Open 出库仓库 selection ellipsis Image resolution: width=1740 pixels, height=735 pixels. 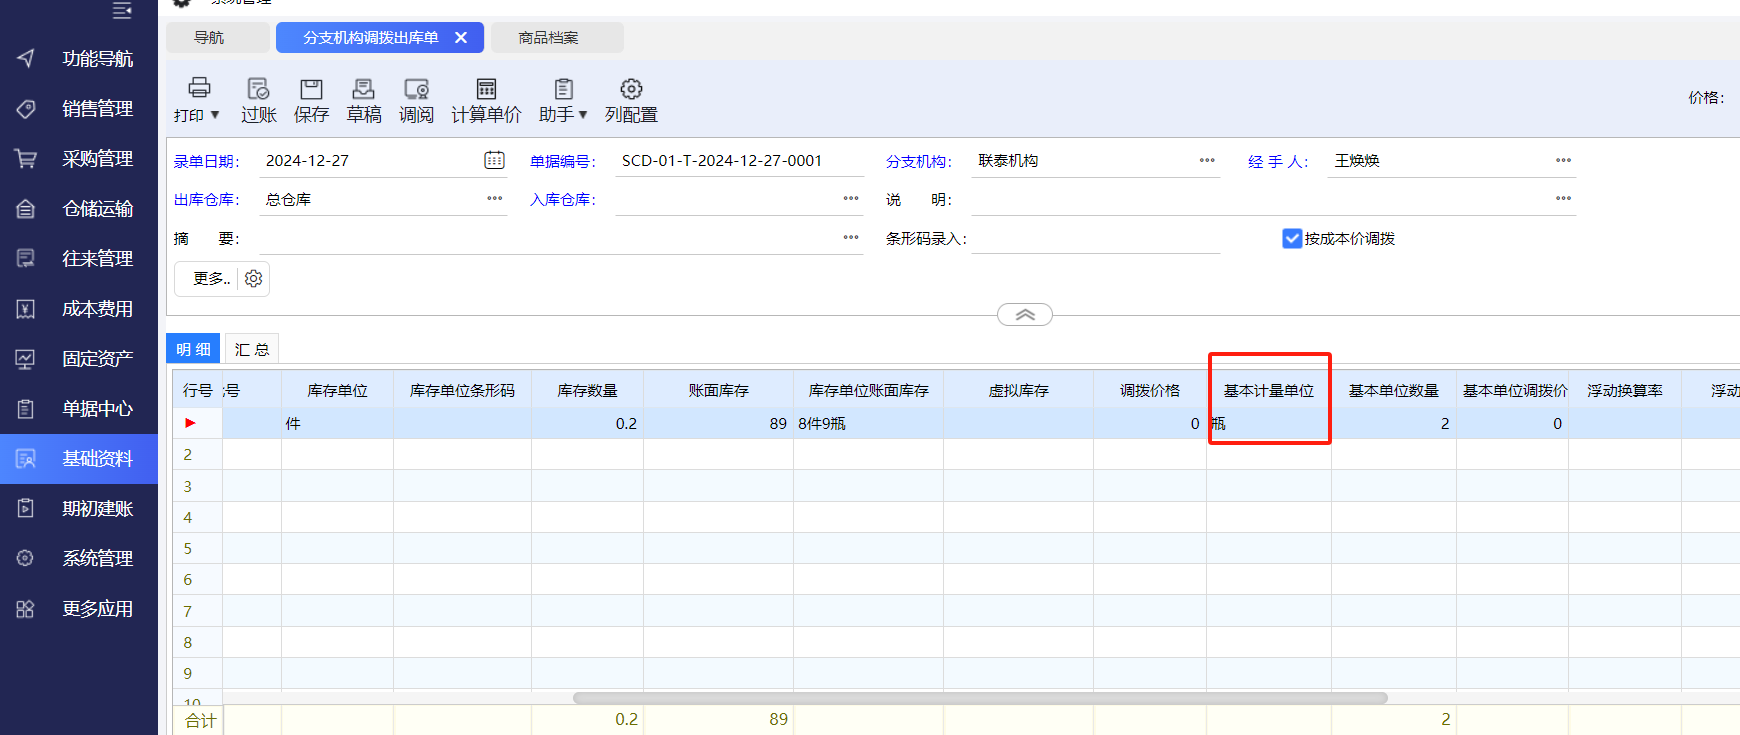click(x=495, y=198)
